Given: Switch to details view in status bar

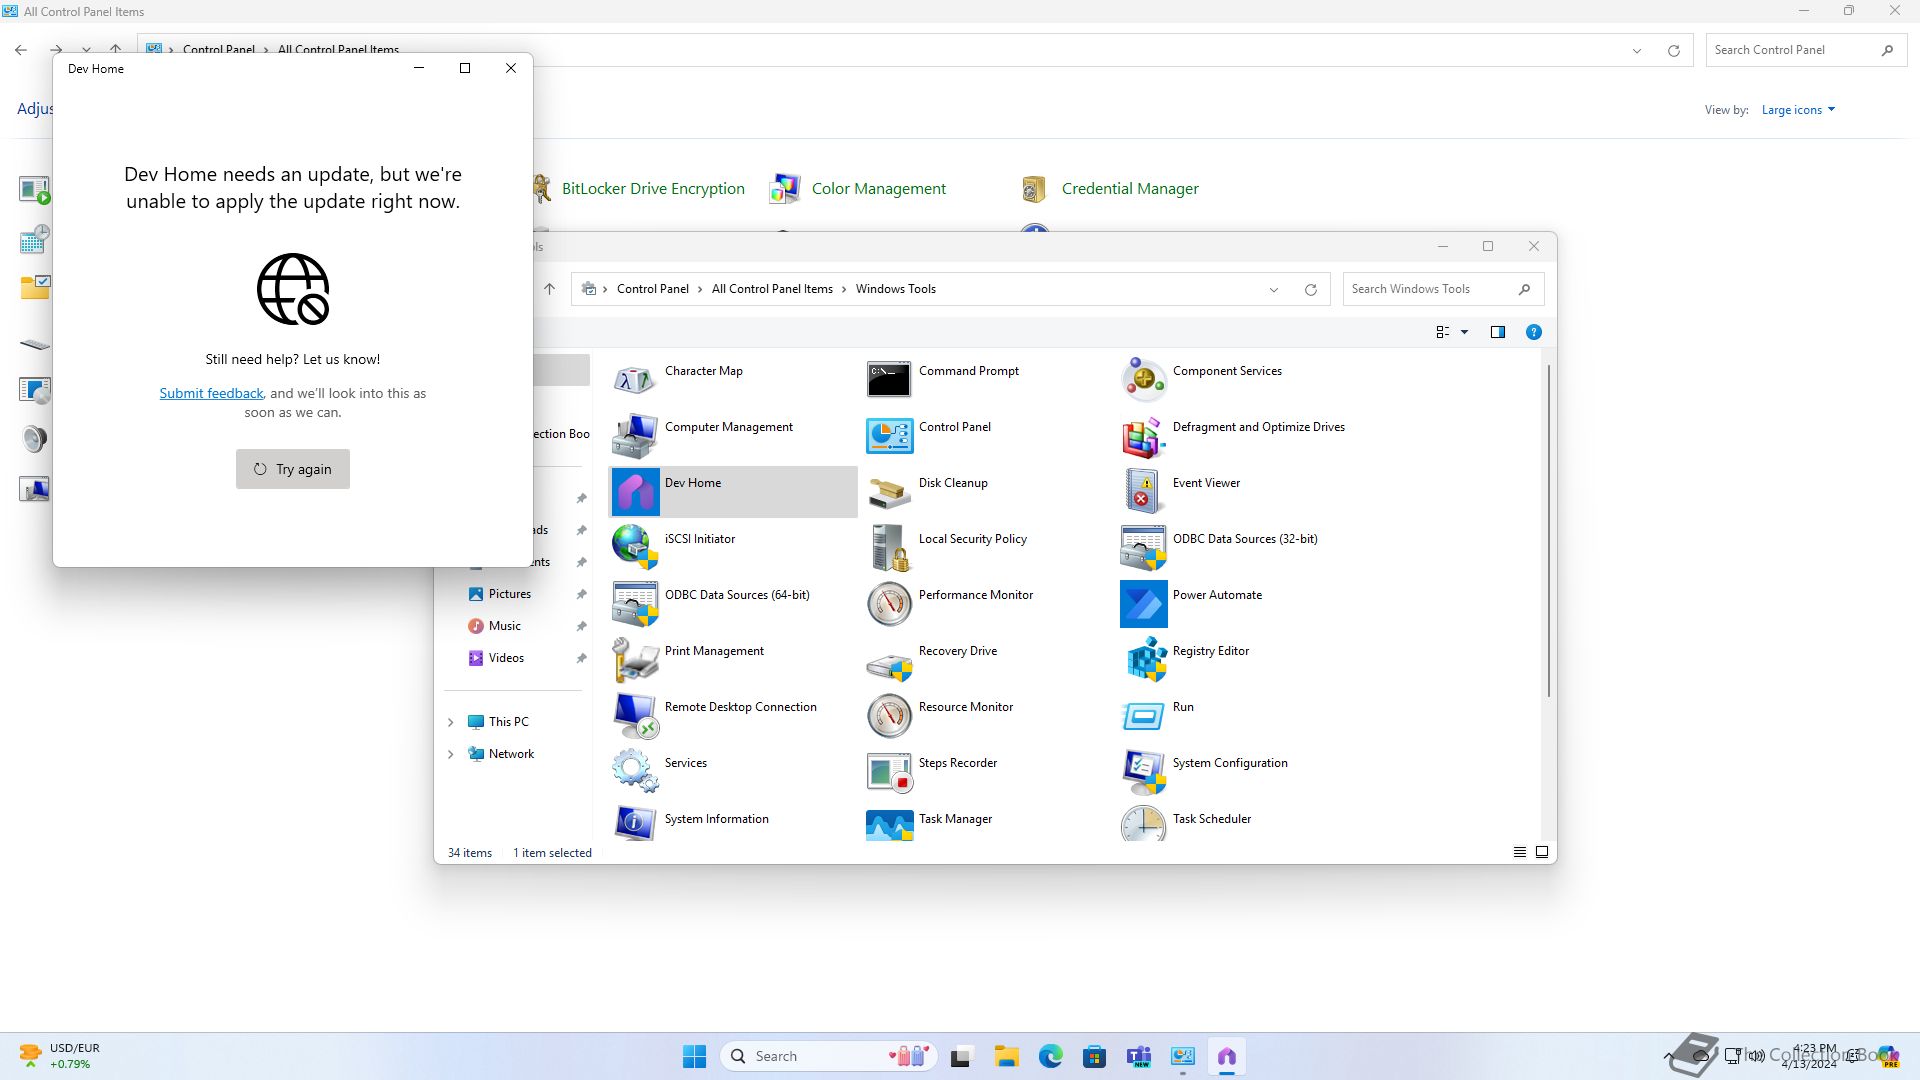Looking at the screenshot, I should pyautogui.click(x=1520, y=852).
